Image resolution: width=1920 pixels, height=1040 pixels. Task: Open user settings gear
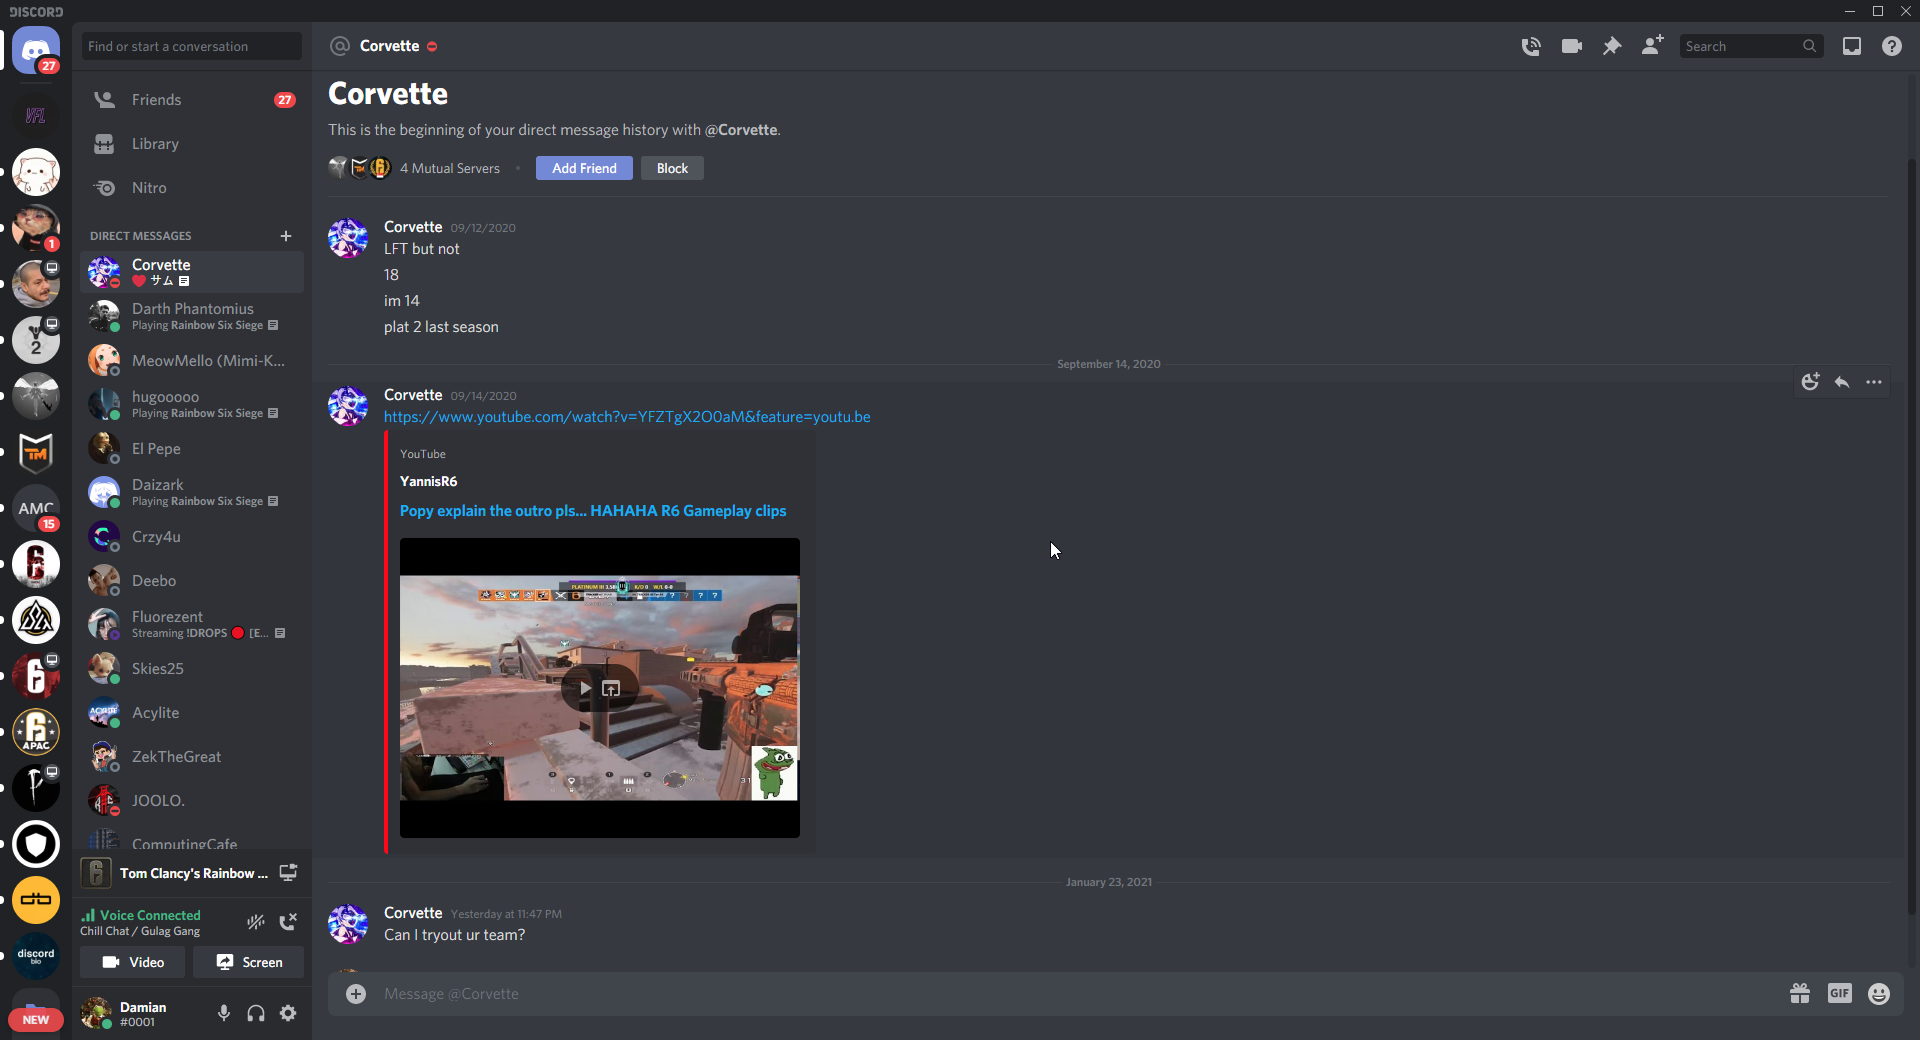click(288, 1013)
